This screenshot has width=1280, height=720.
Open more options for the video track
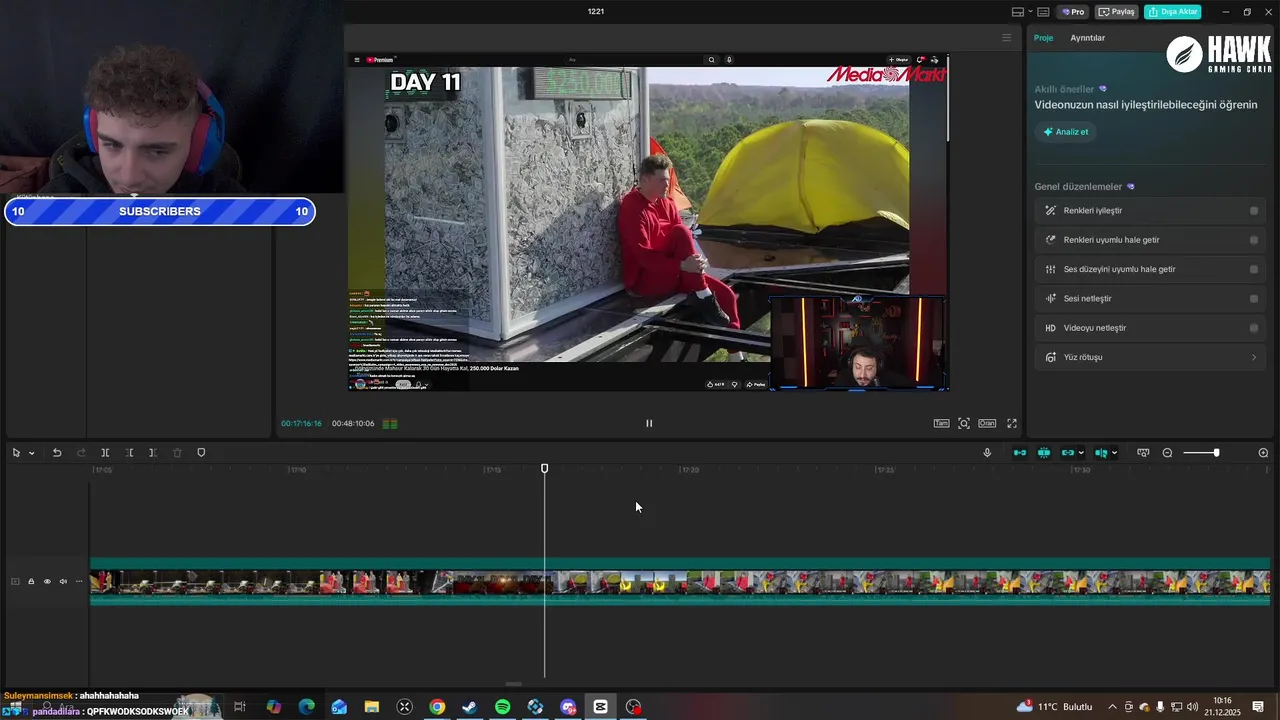(79, 582)
